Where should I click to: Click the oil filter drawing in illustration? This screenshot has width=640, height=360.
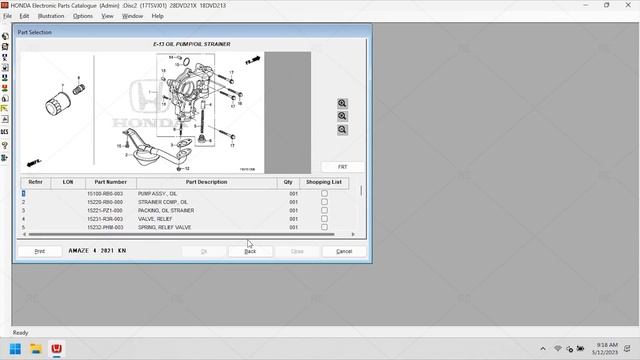58,103
